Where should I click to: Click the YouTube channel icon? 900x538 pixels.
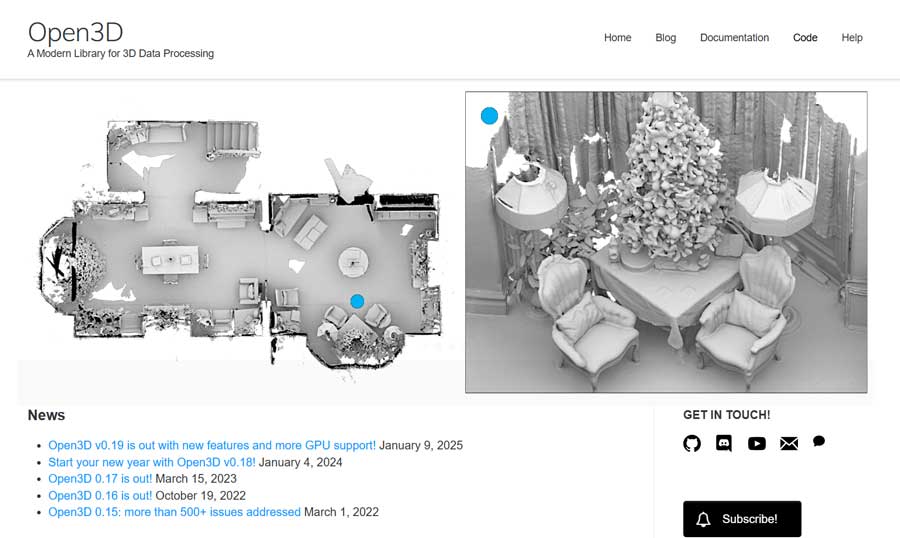pyautogui.click(x=756, y=443)
